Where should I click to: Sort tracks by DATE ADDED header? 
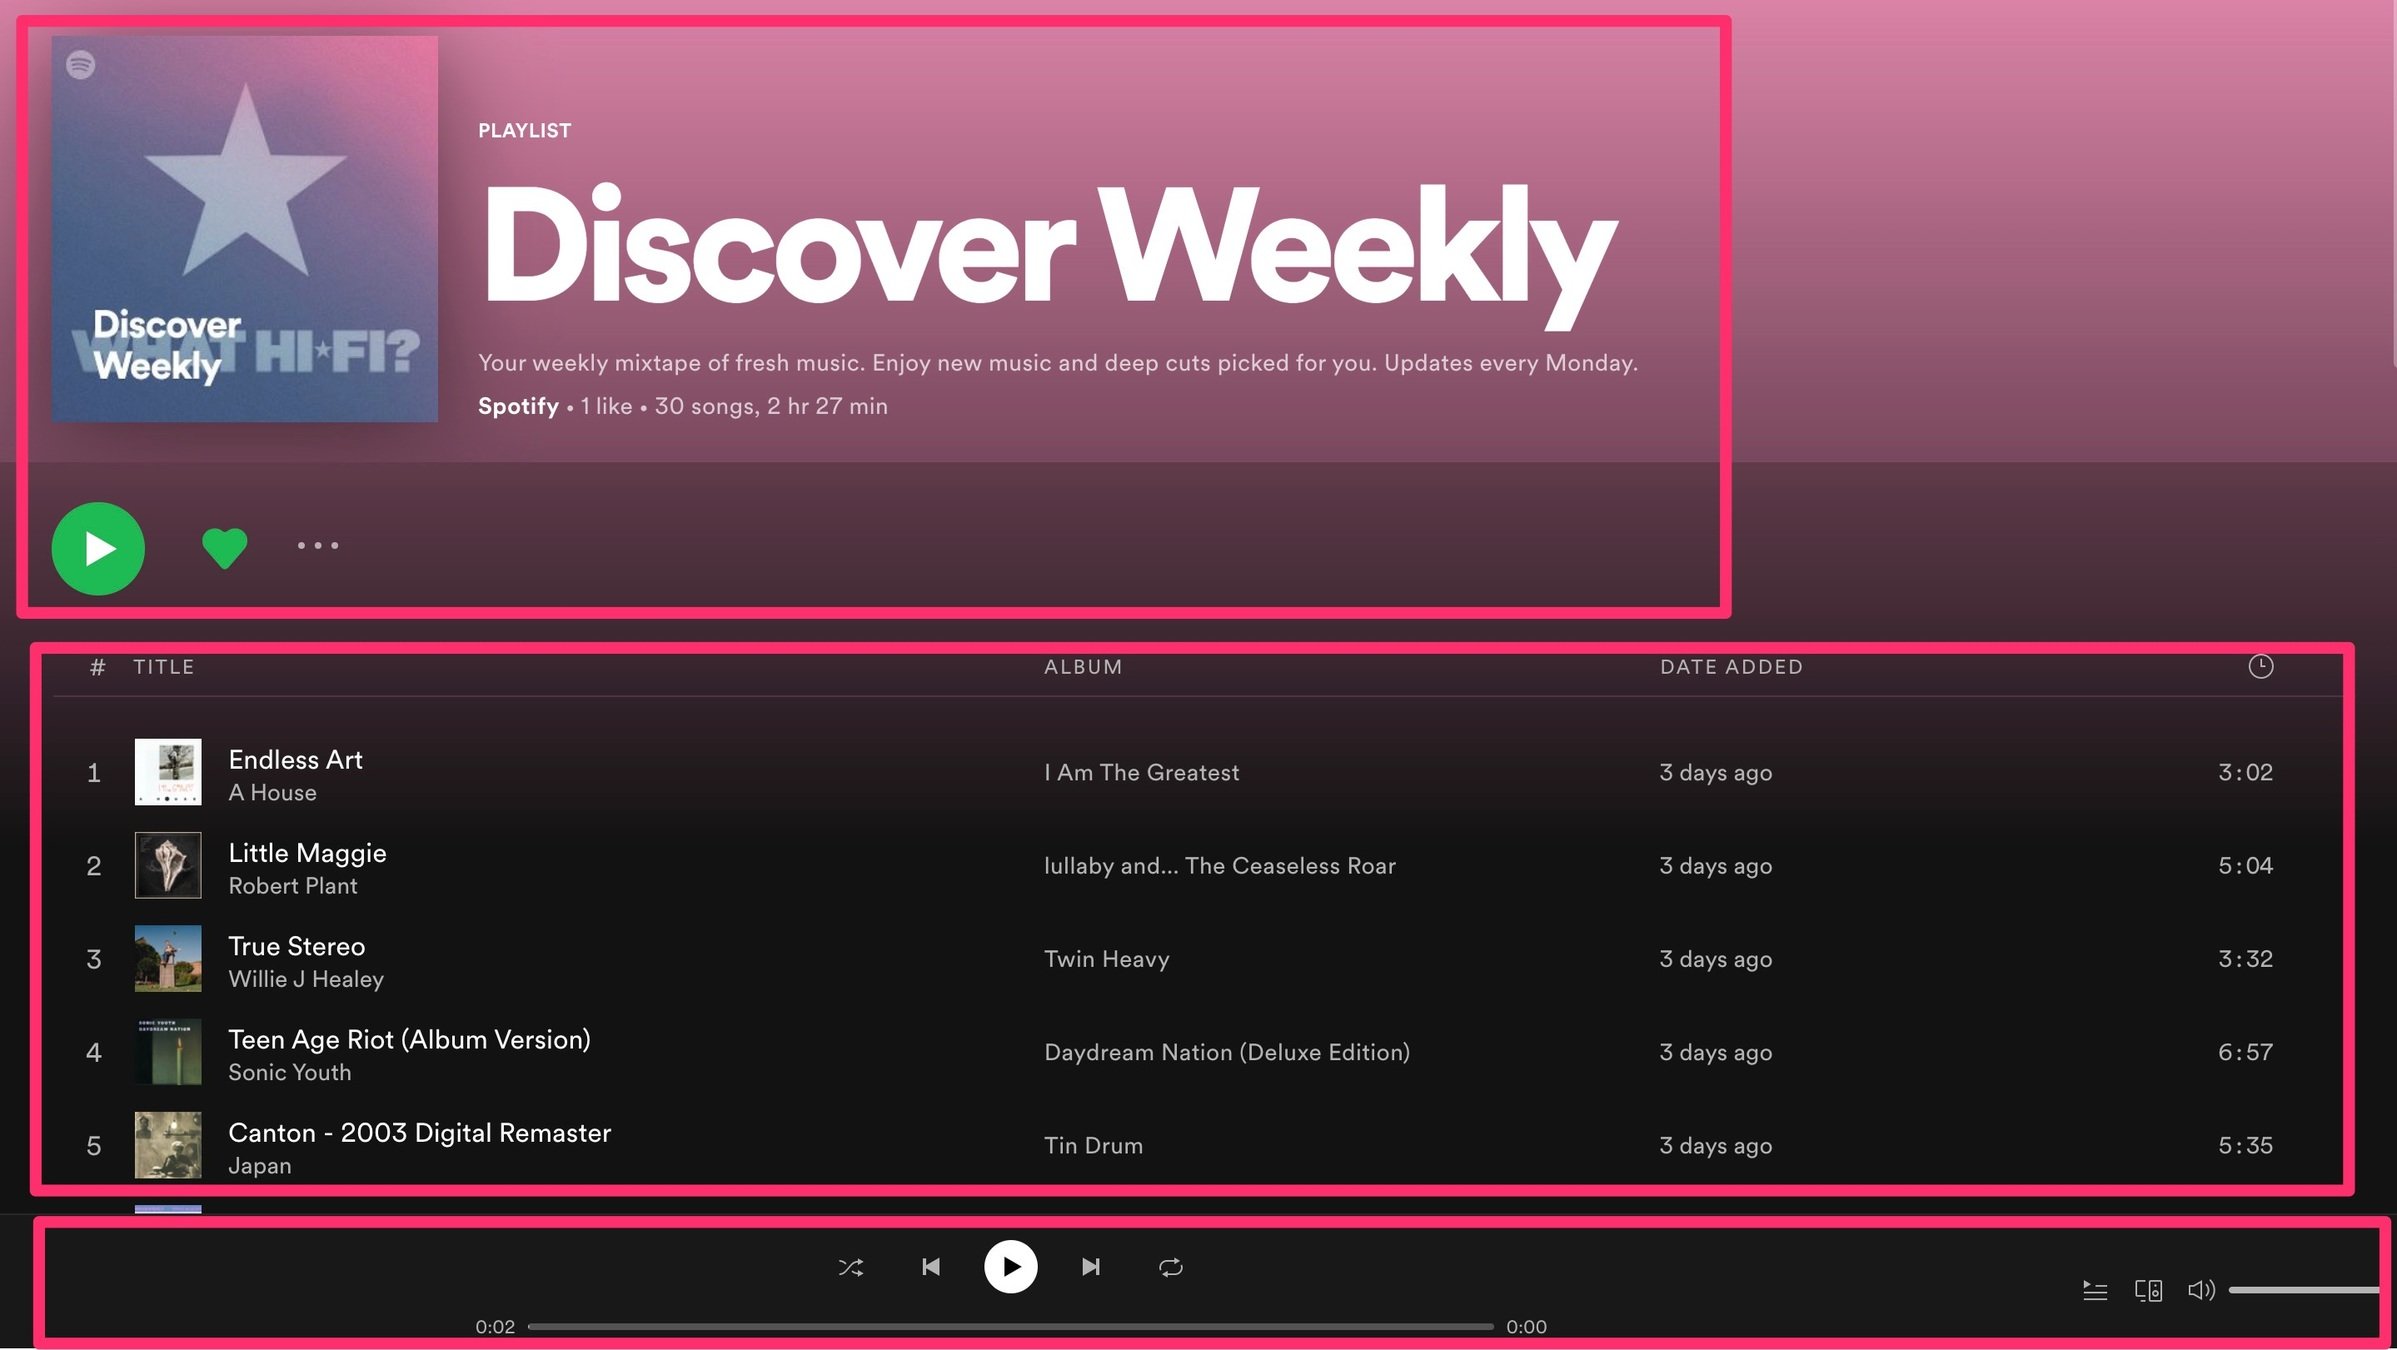click(1731, 667)
